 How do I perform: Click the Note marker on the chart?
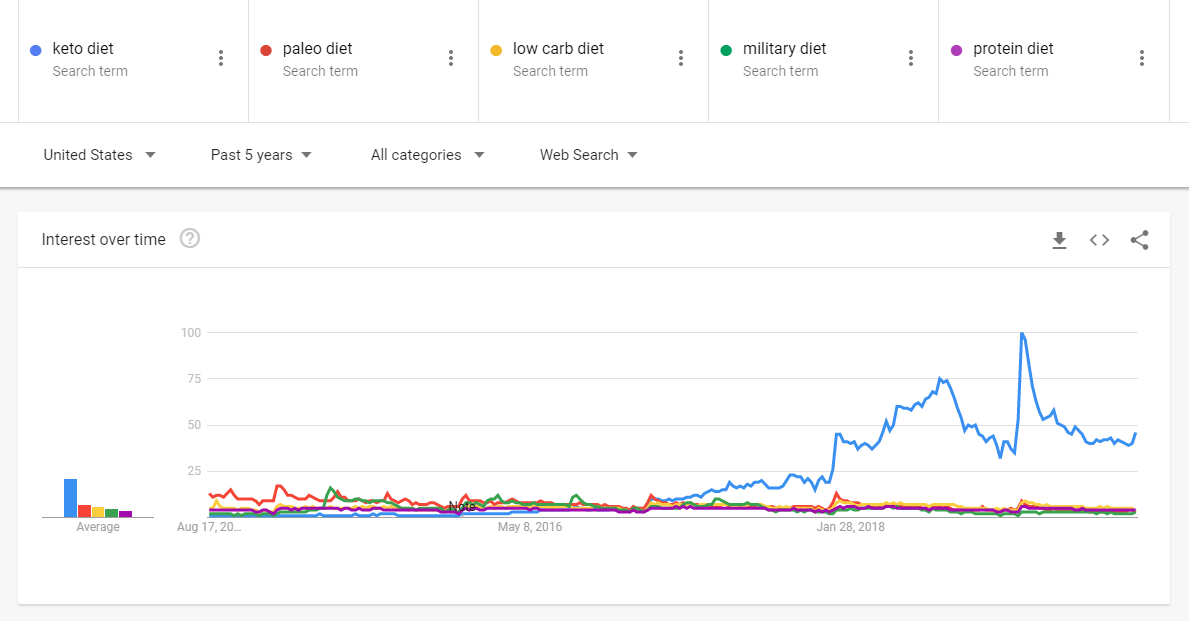(x=462, y=506)
